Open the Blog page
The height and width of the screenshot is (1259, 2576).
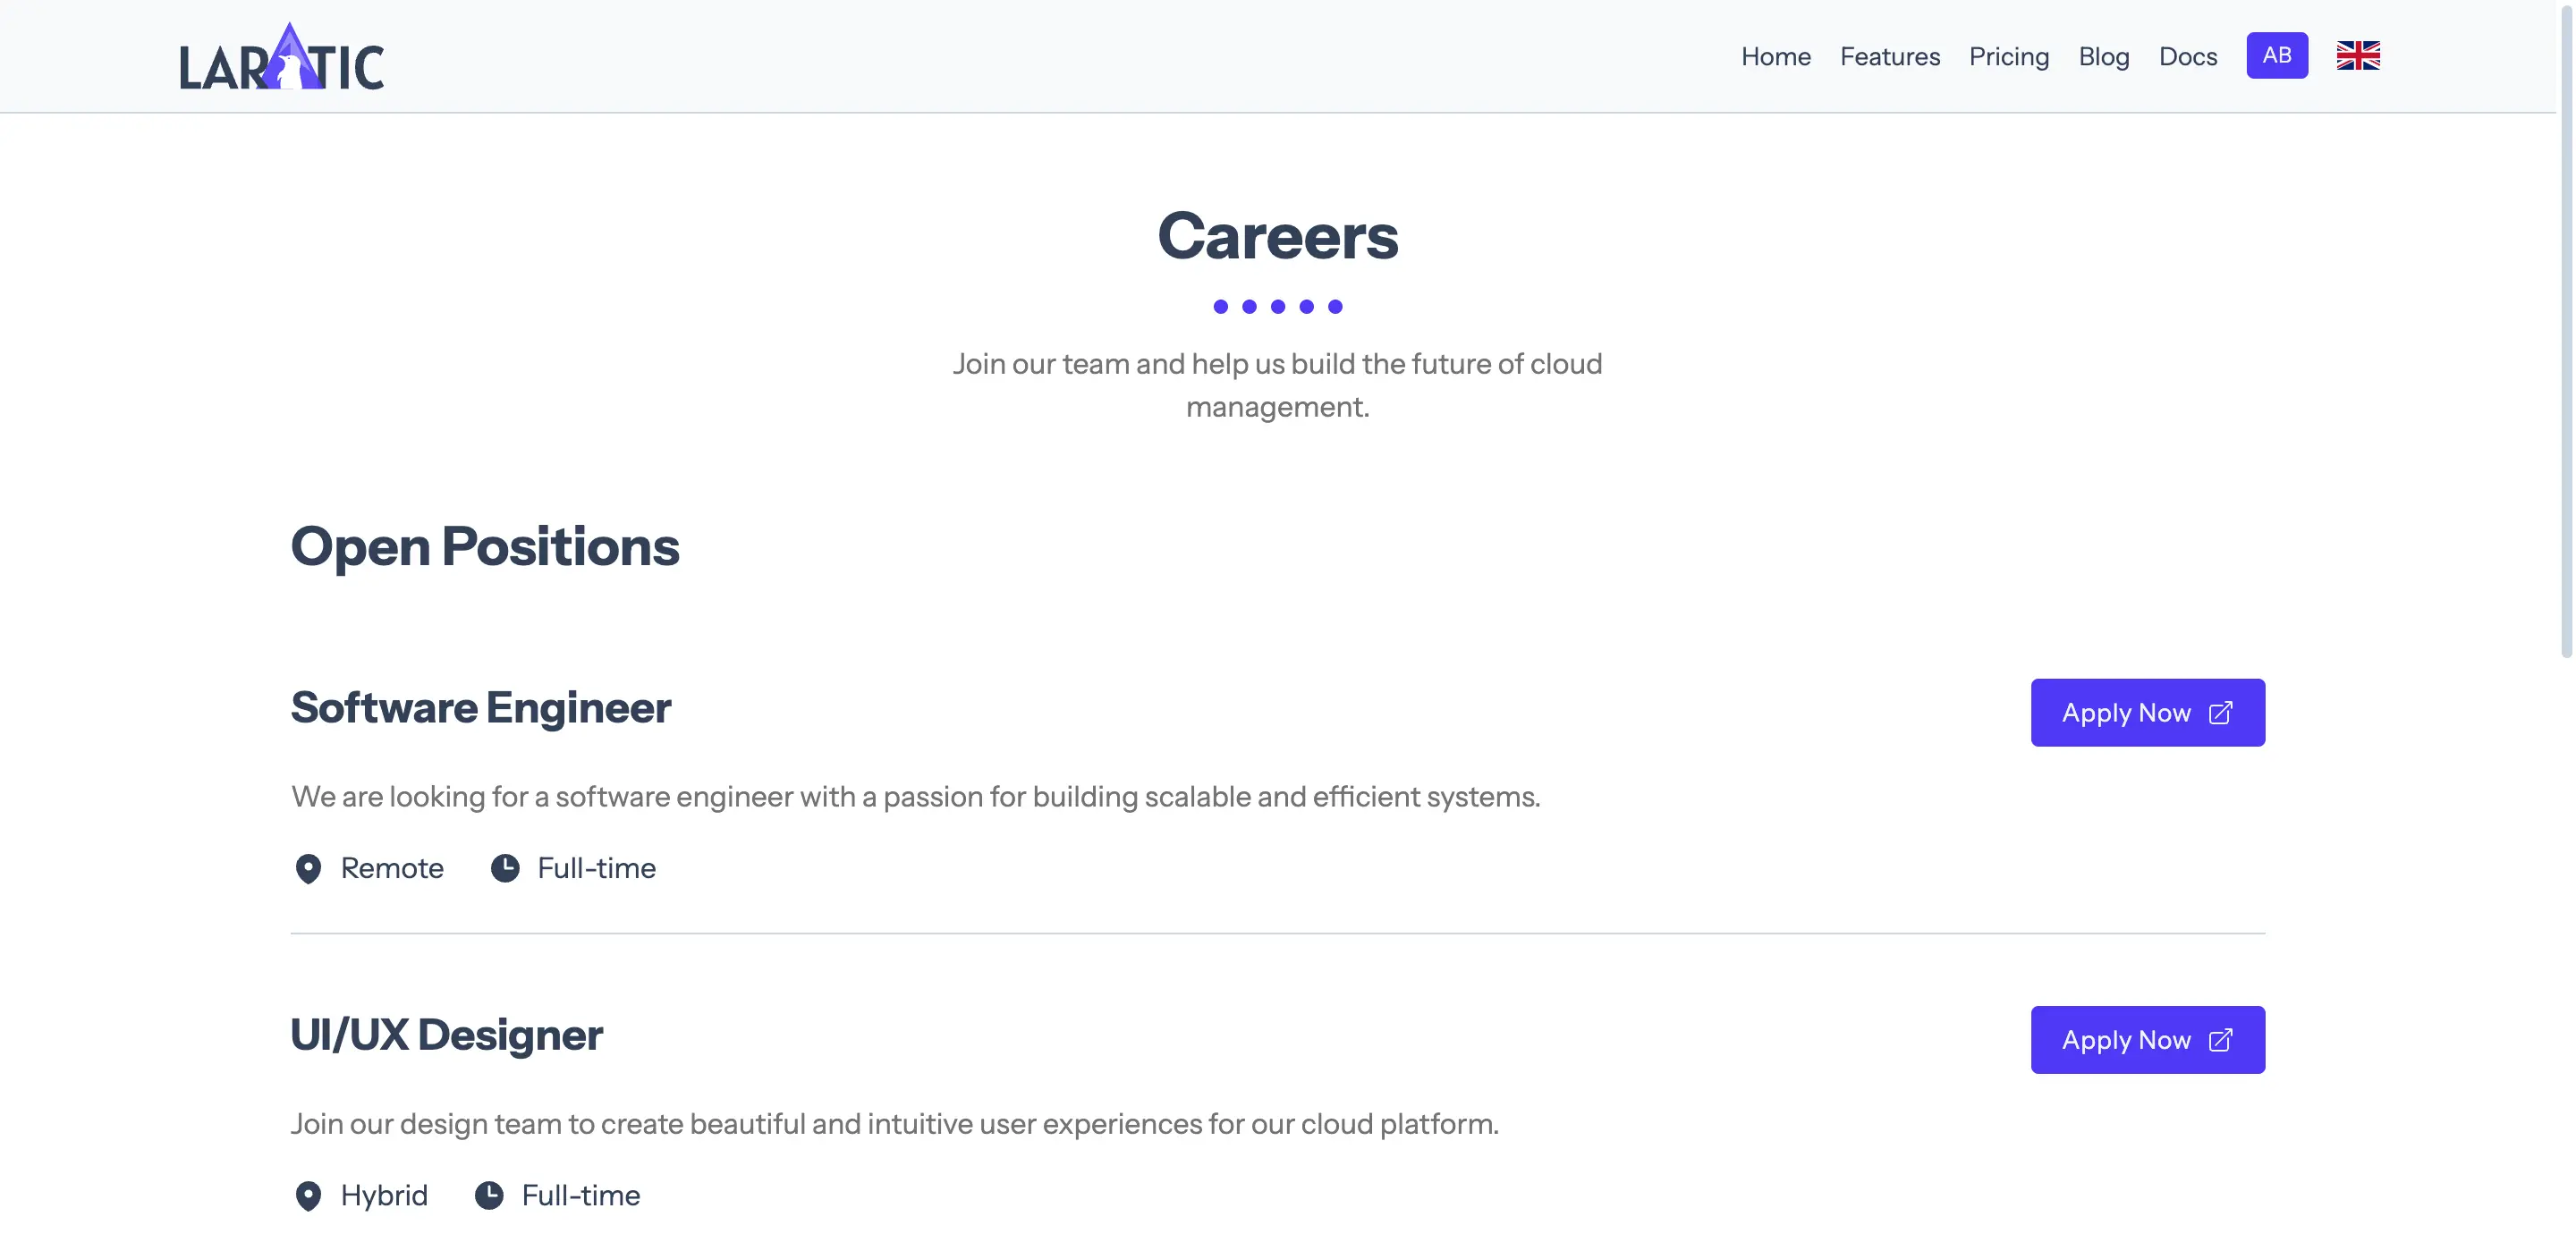(2103, 57)
